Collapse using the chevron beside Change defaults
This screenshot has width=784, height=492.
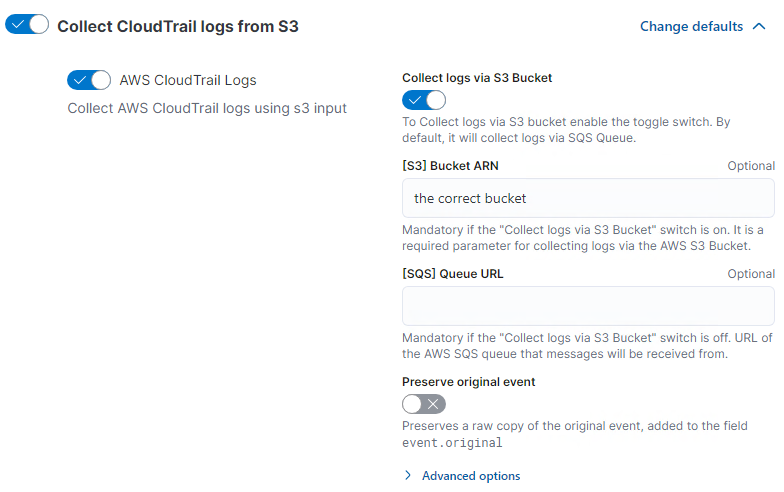point(758,26)
